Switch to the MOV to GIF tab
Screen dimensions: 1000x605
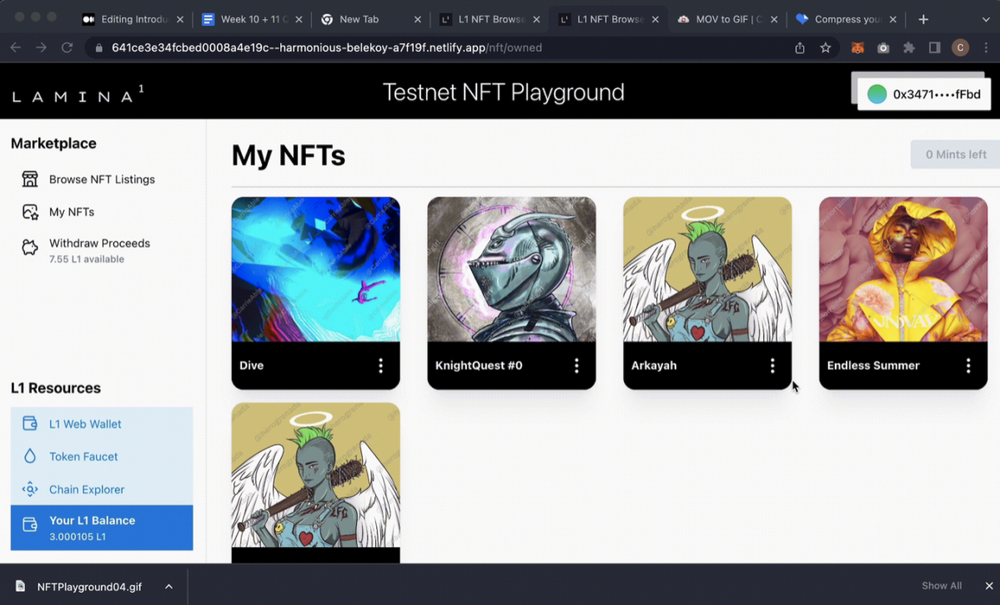coord(728,19)
